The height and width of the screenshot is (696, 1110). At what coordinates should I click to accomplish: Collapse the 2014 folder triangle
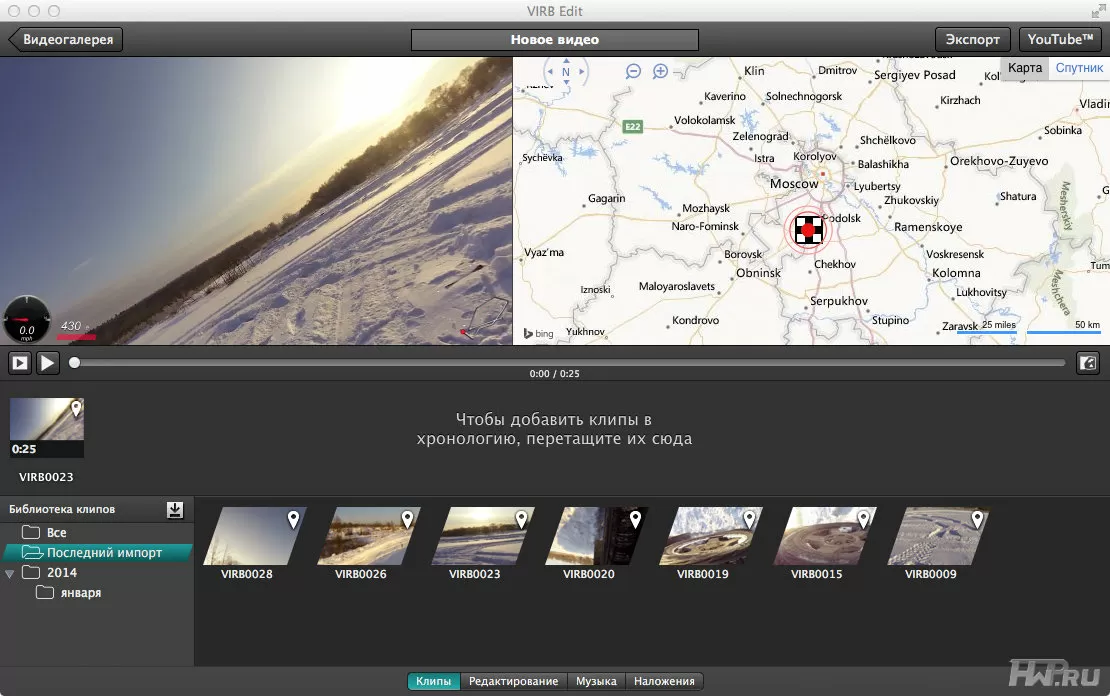point(9,574)
